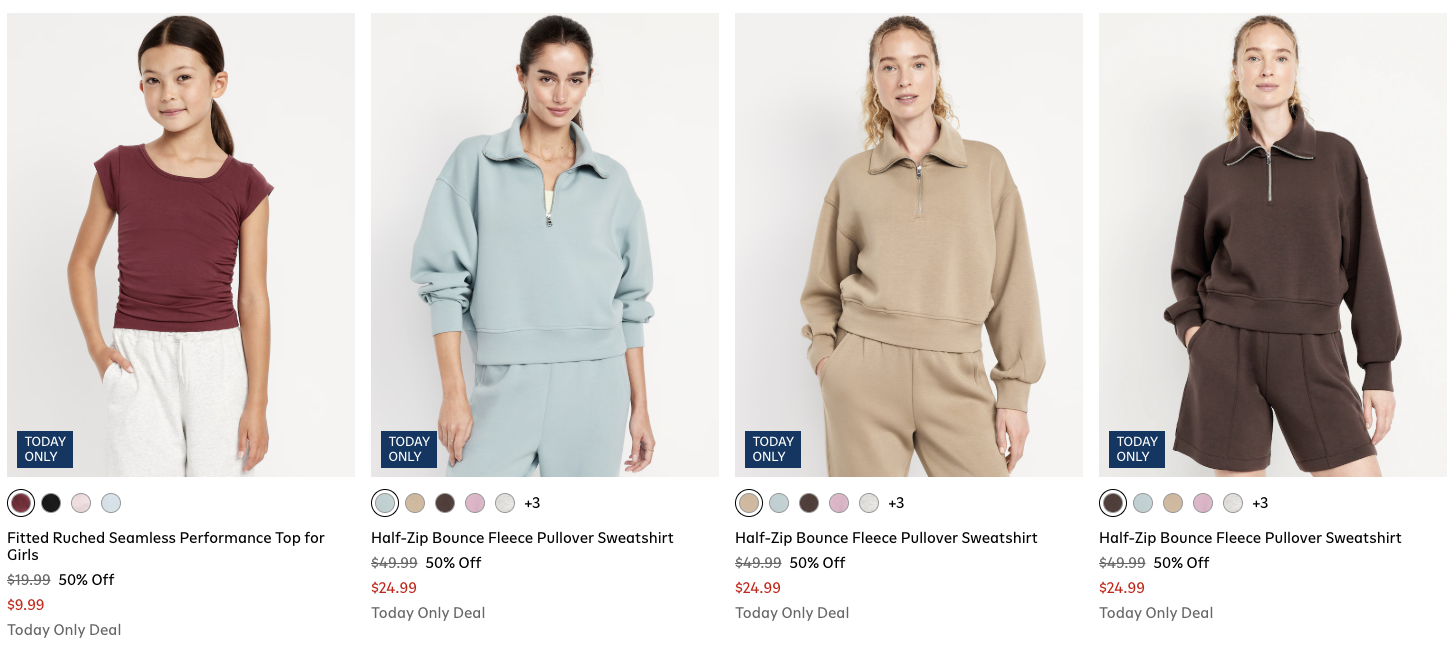View the light blue half-zip sweatshirt photo
Screen dimensions: 1448x646
click(545, 244)
